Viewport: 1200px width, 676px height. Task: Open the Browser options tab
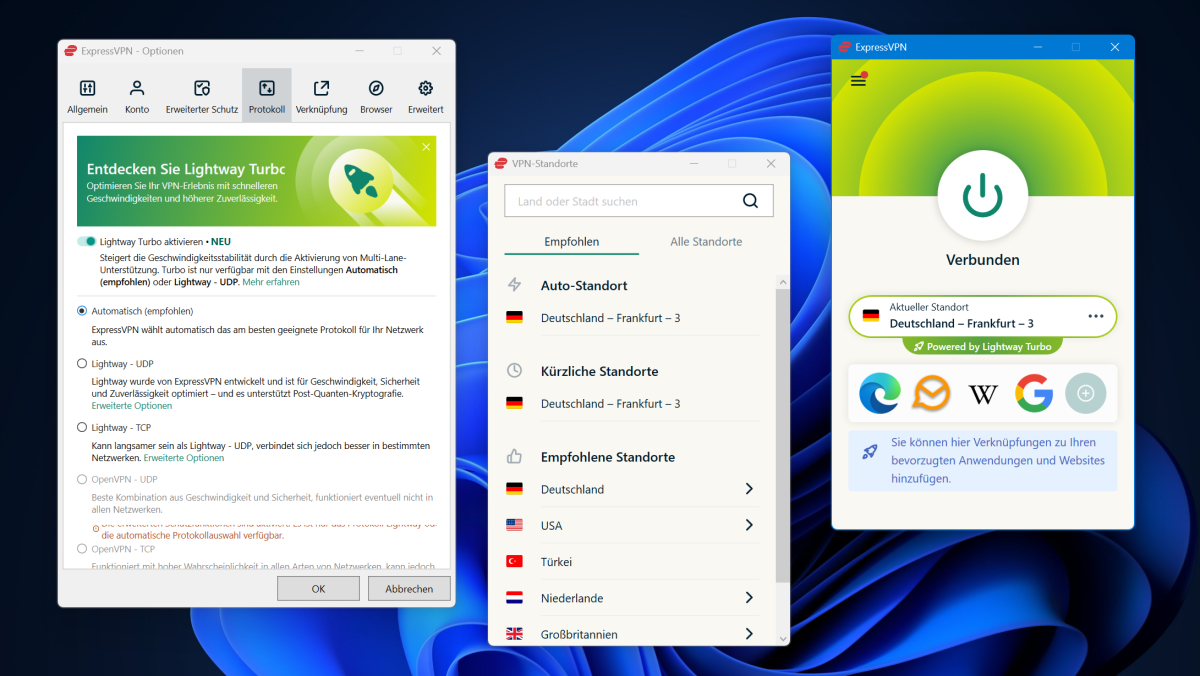[376, 96]
